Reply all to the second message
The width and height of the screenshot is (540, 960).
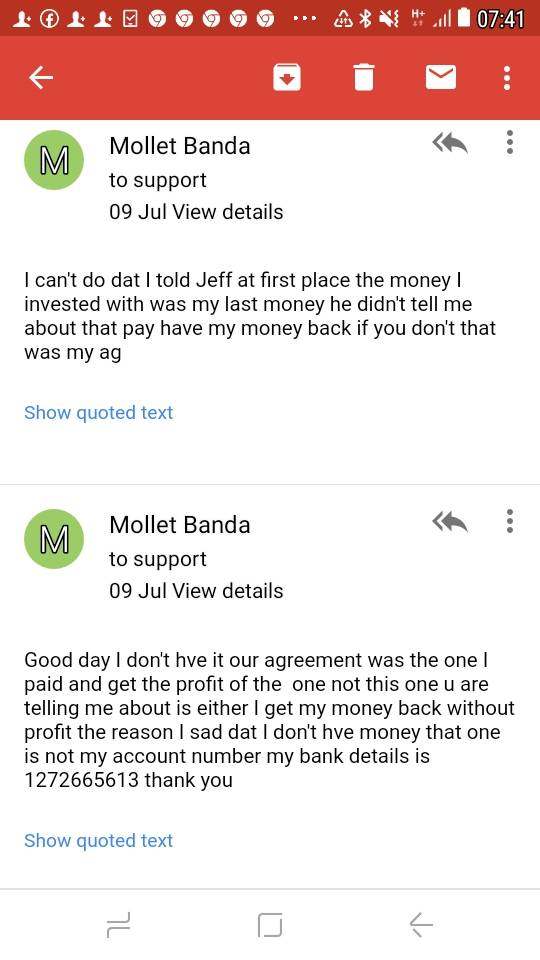point(449,522)
